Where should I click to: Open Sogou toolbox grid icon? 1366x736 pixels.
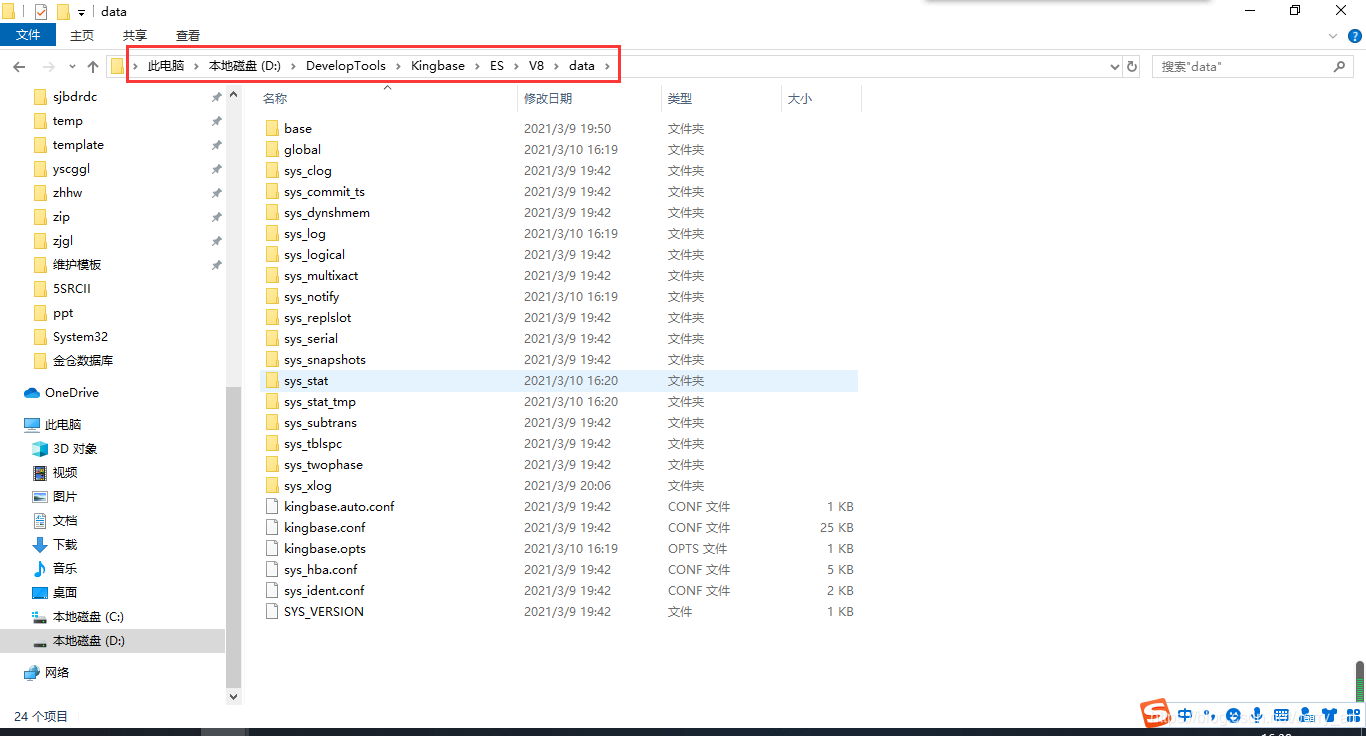point(1352,715)
